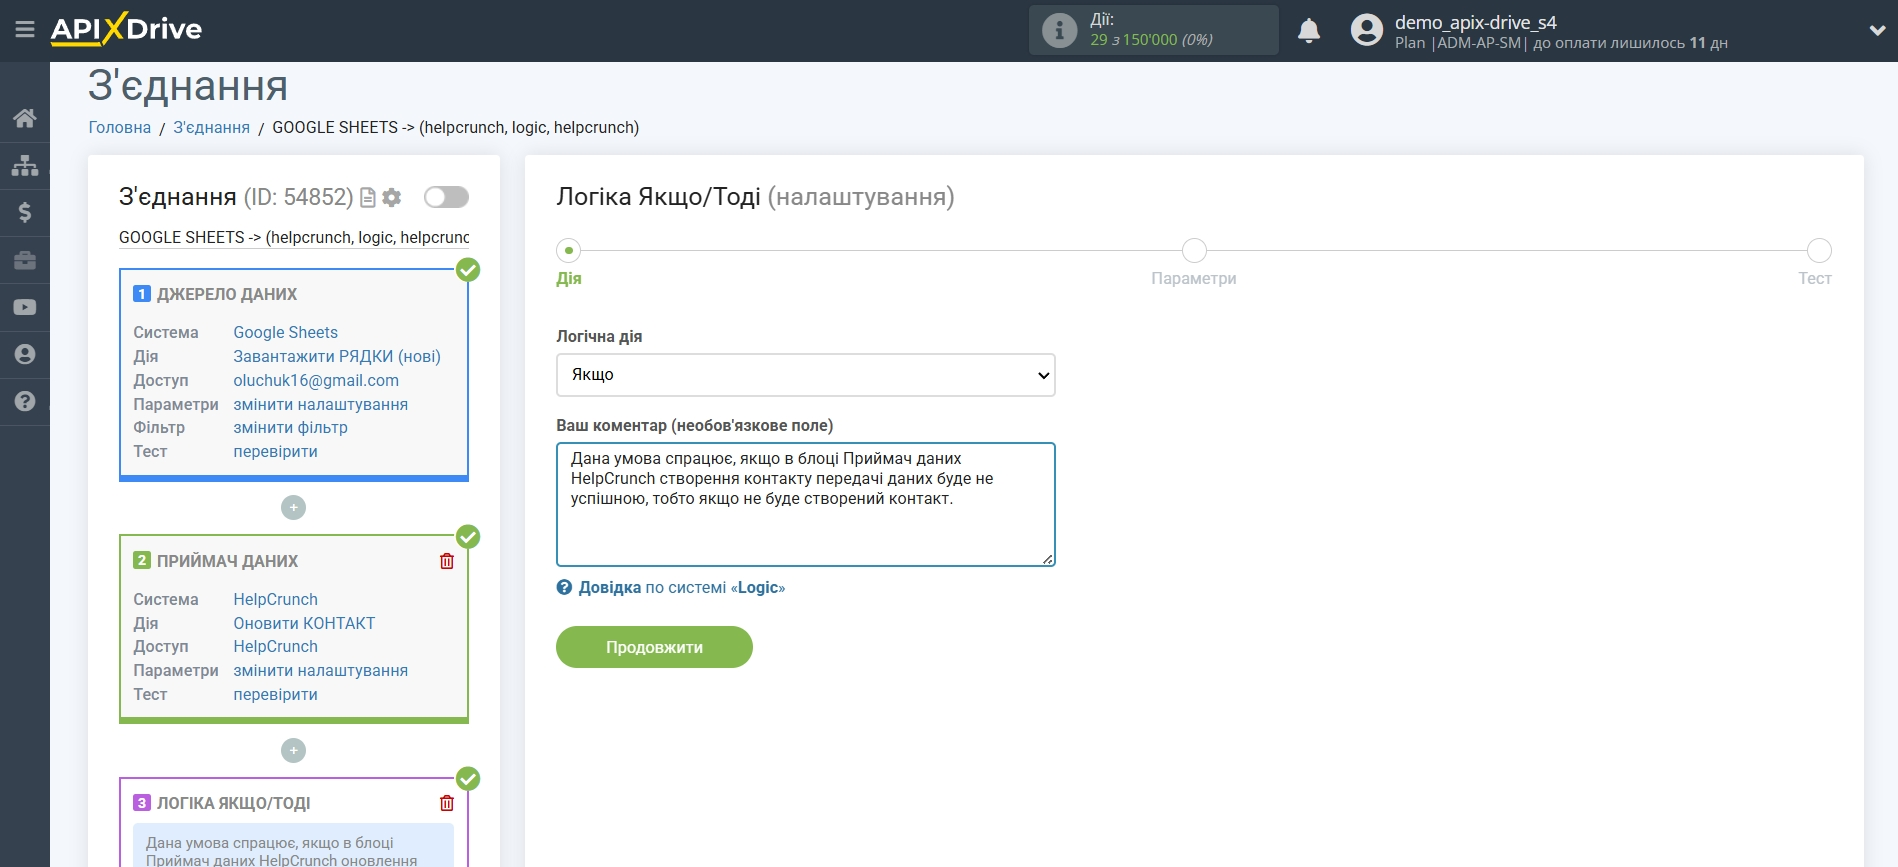The image size is (1898, 867).
Task: Delete the Data Receiver block
Action: [x=447, y=561]
